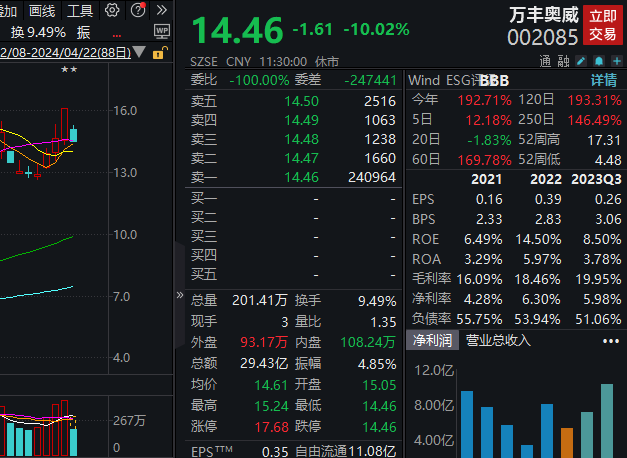
Task: Click the 买一 bid row label
Action: pyautogui.click(x=204, y=198)
